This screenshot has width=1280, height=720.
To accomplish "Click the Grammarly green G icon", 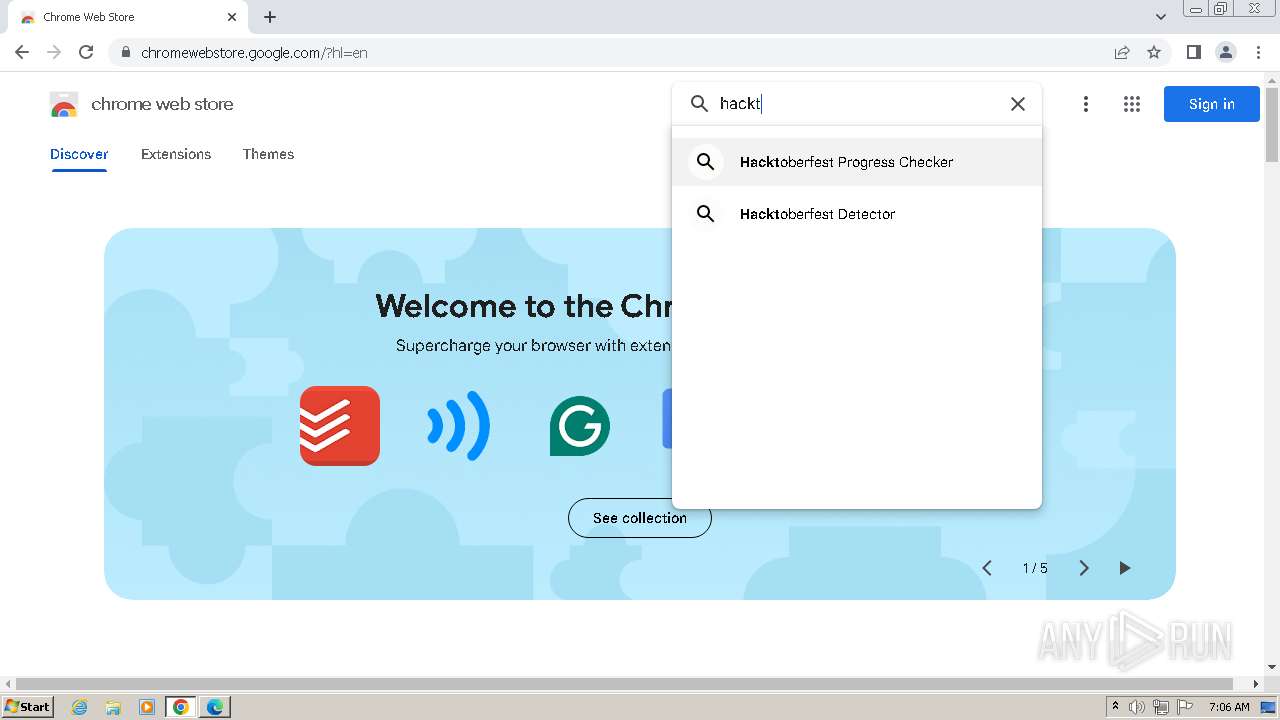I will click(x=580, y=426).
